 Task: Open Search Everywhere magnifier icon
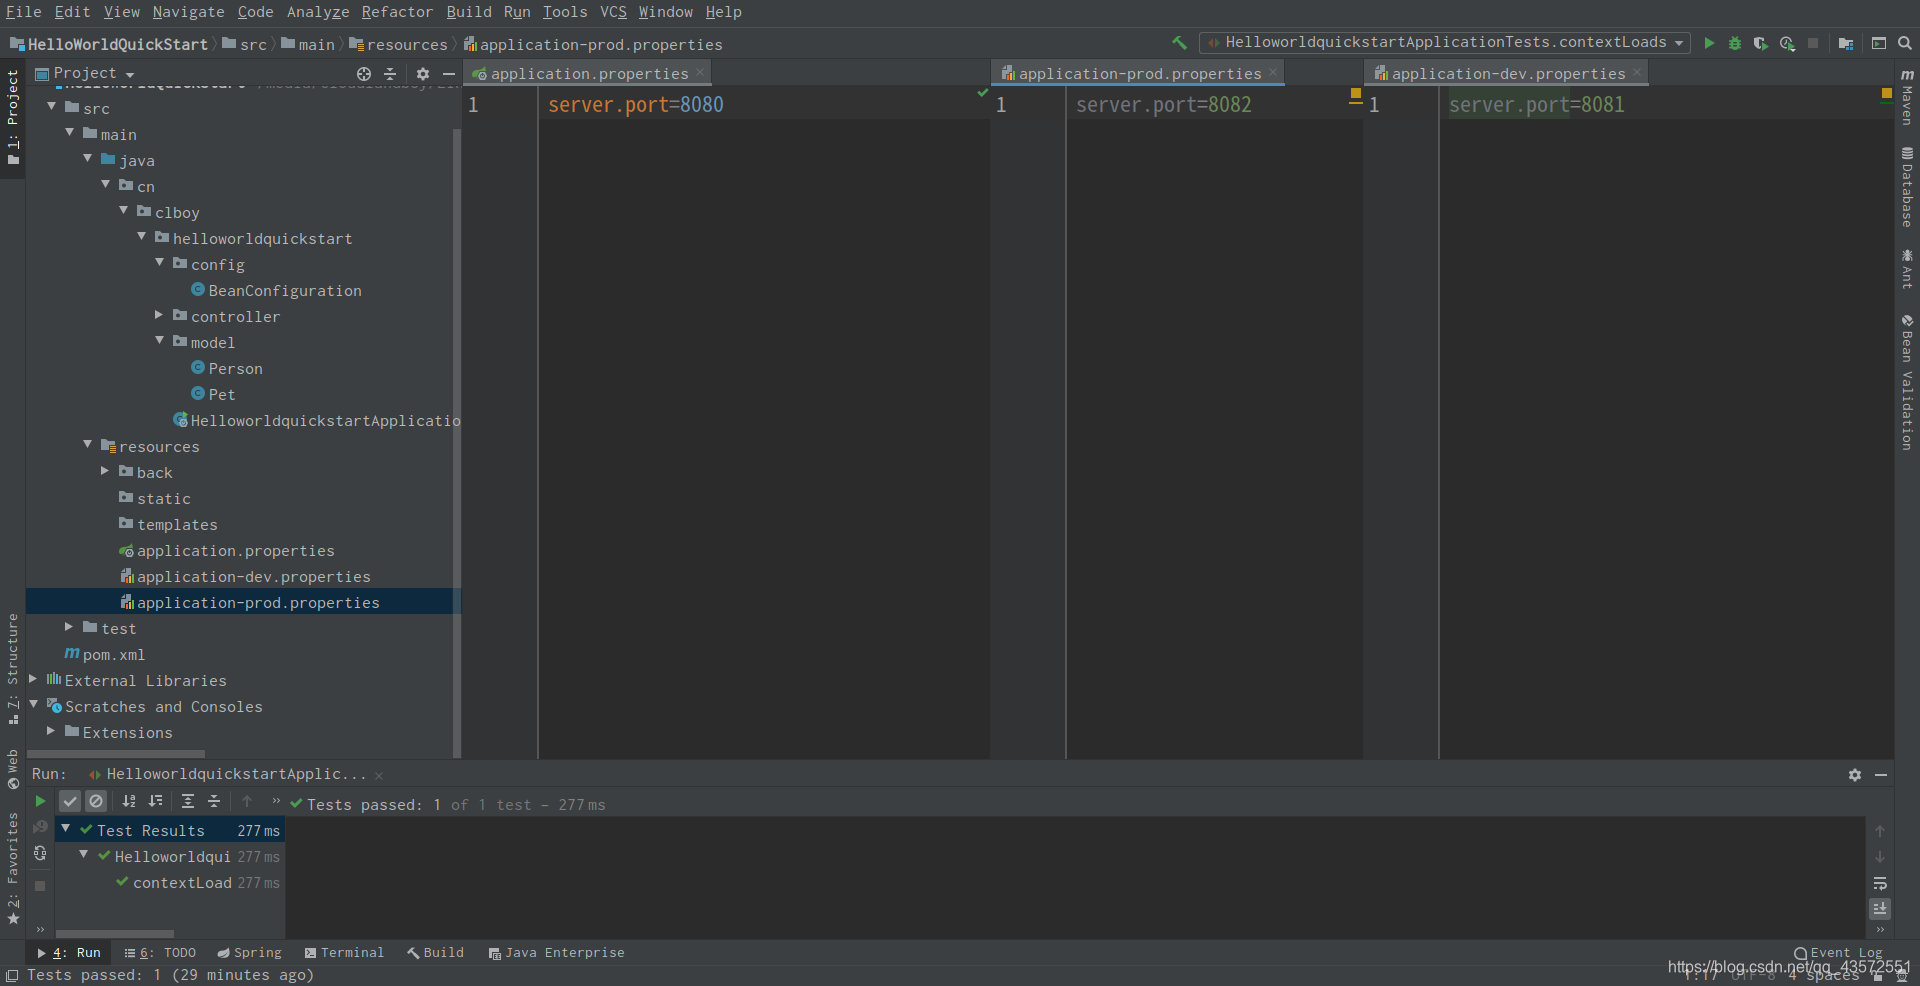coord(1905,43)
